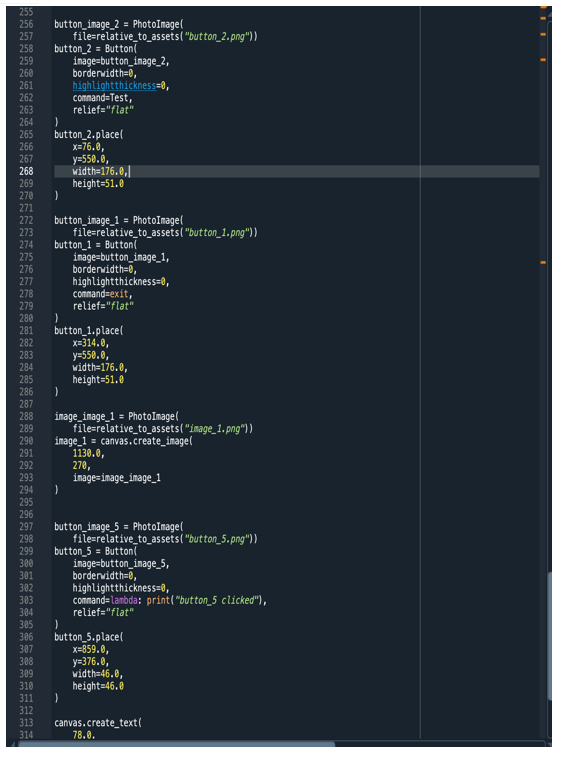Click 'image_image_1 = PhotoImage(' text

[x=116, y=417]
